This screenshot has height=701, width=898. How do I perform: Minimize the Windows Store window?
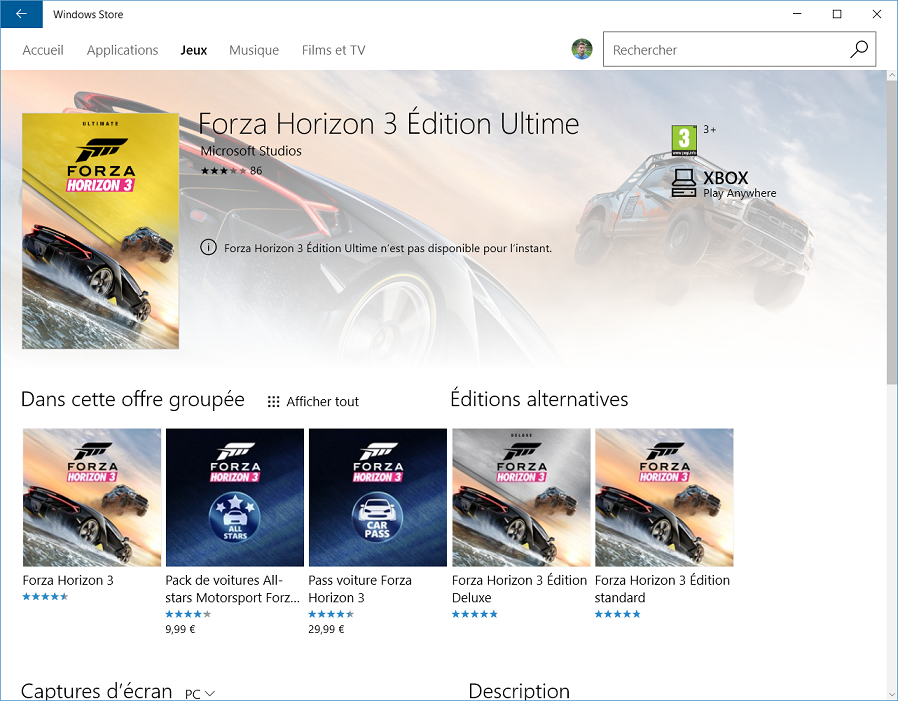click(x=797, y=14)
